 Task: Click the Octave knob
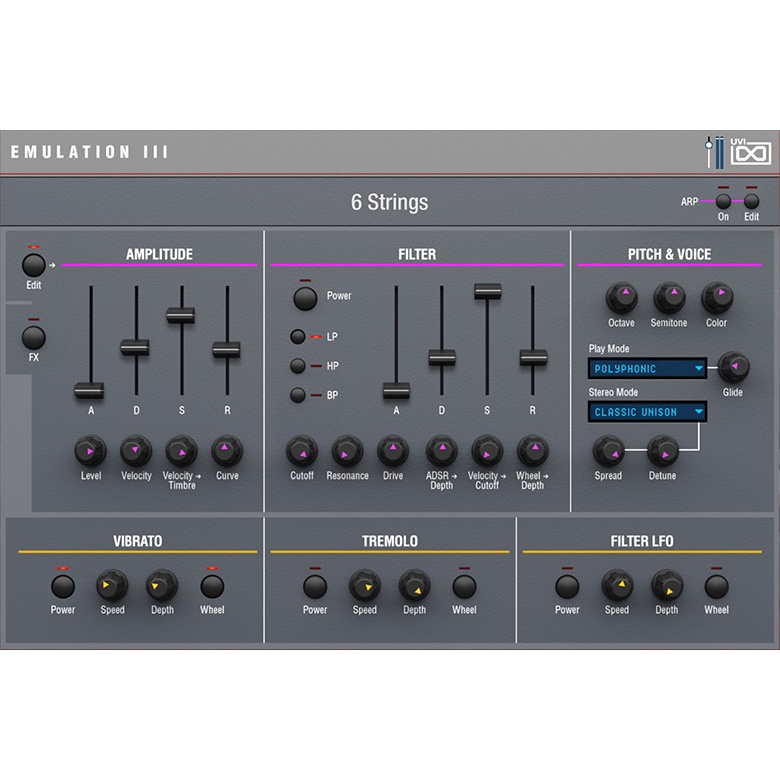click(x=622, y=297)
